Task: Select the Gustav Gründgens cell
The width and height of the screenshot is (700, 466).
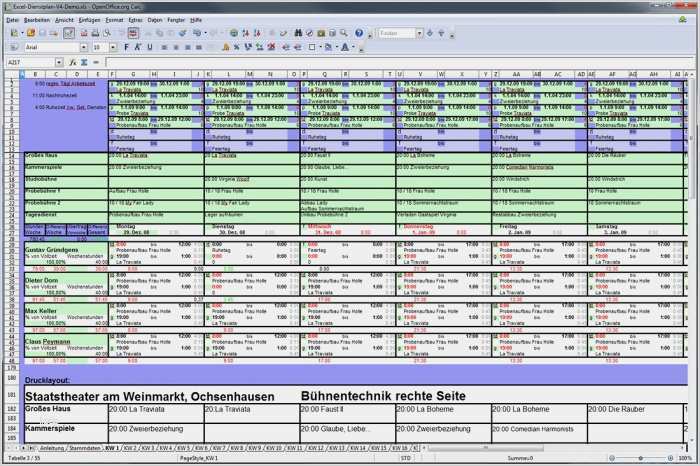Action: click(66, 250)
